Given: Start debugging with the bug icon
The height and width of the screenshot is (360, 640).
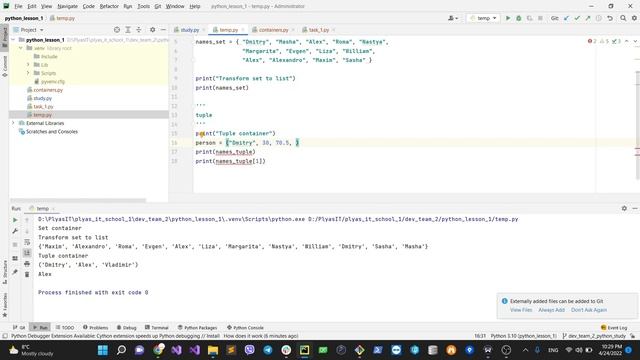Looking at the screenshot, I should tap(519, 18).
